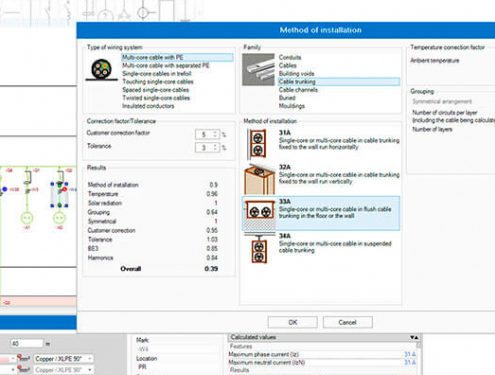
Task: Click the Overall result value 0.39
Action: click(x=211, y=269)
